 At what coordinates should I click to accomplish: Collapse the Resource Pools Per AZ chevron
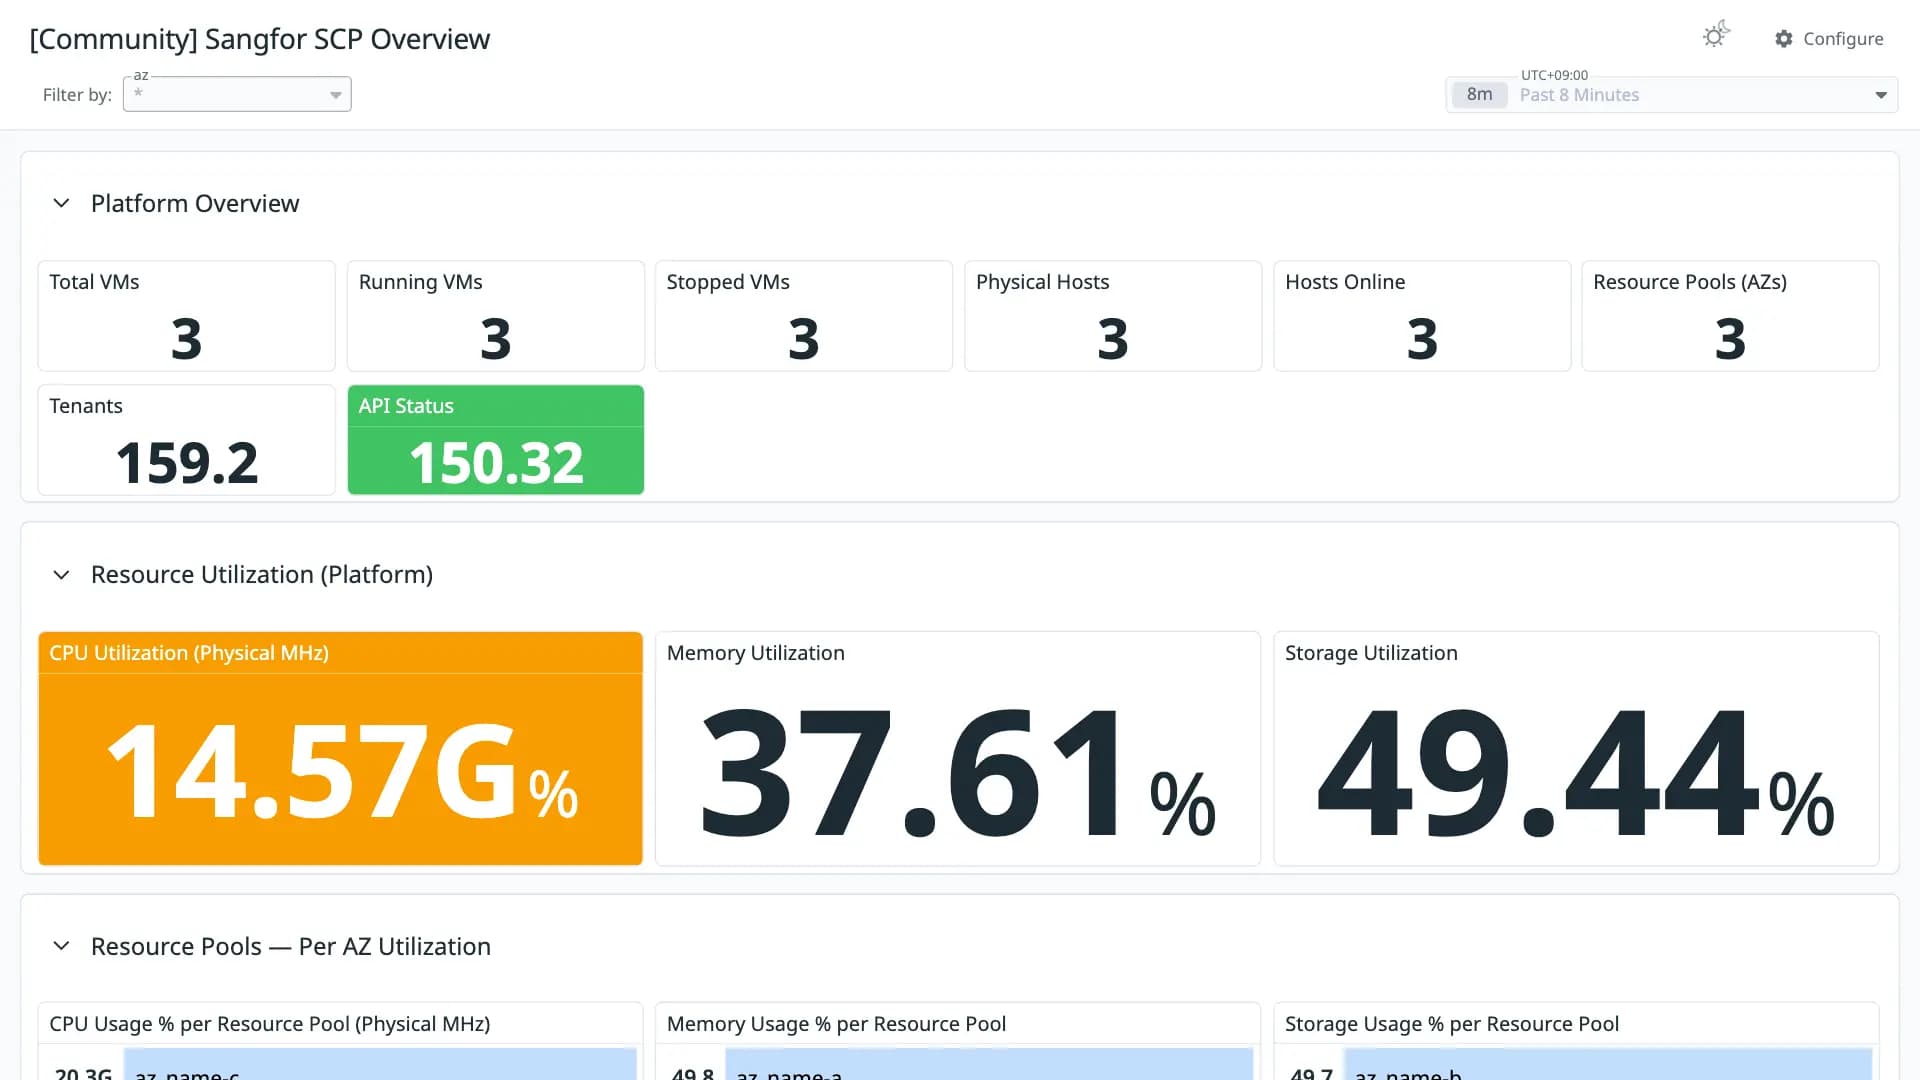(61, 946)
